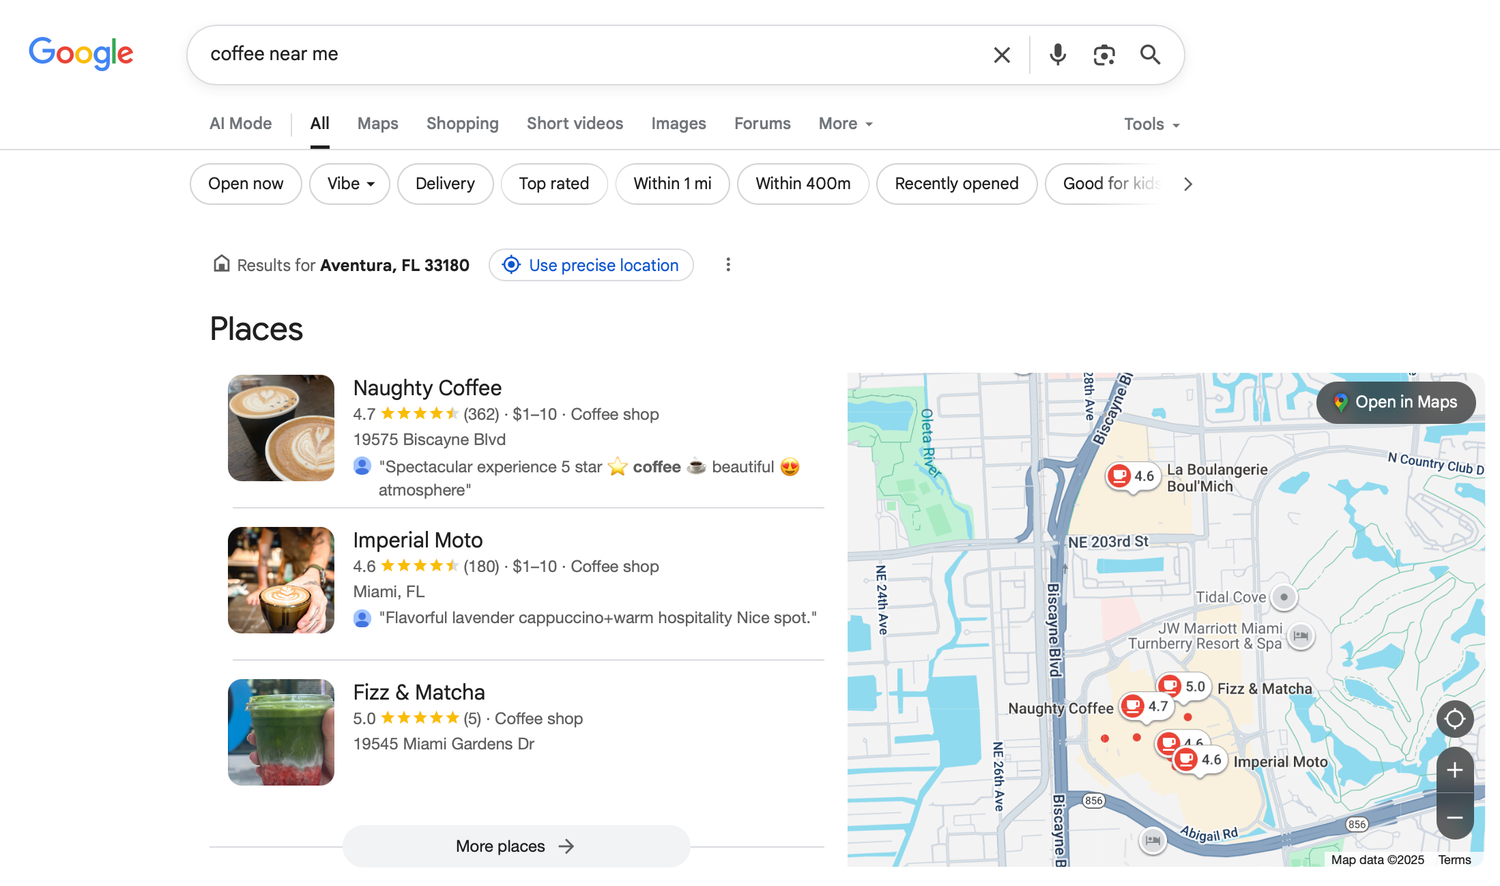Open the Fizz & Matcha listing title
The height and width of the screenshot is (886, 1500).
tap(419, 692)
